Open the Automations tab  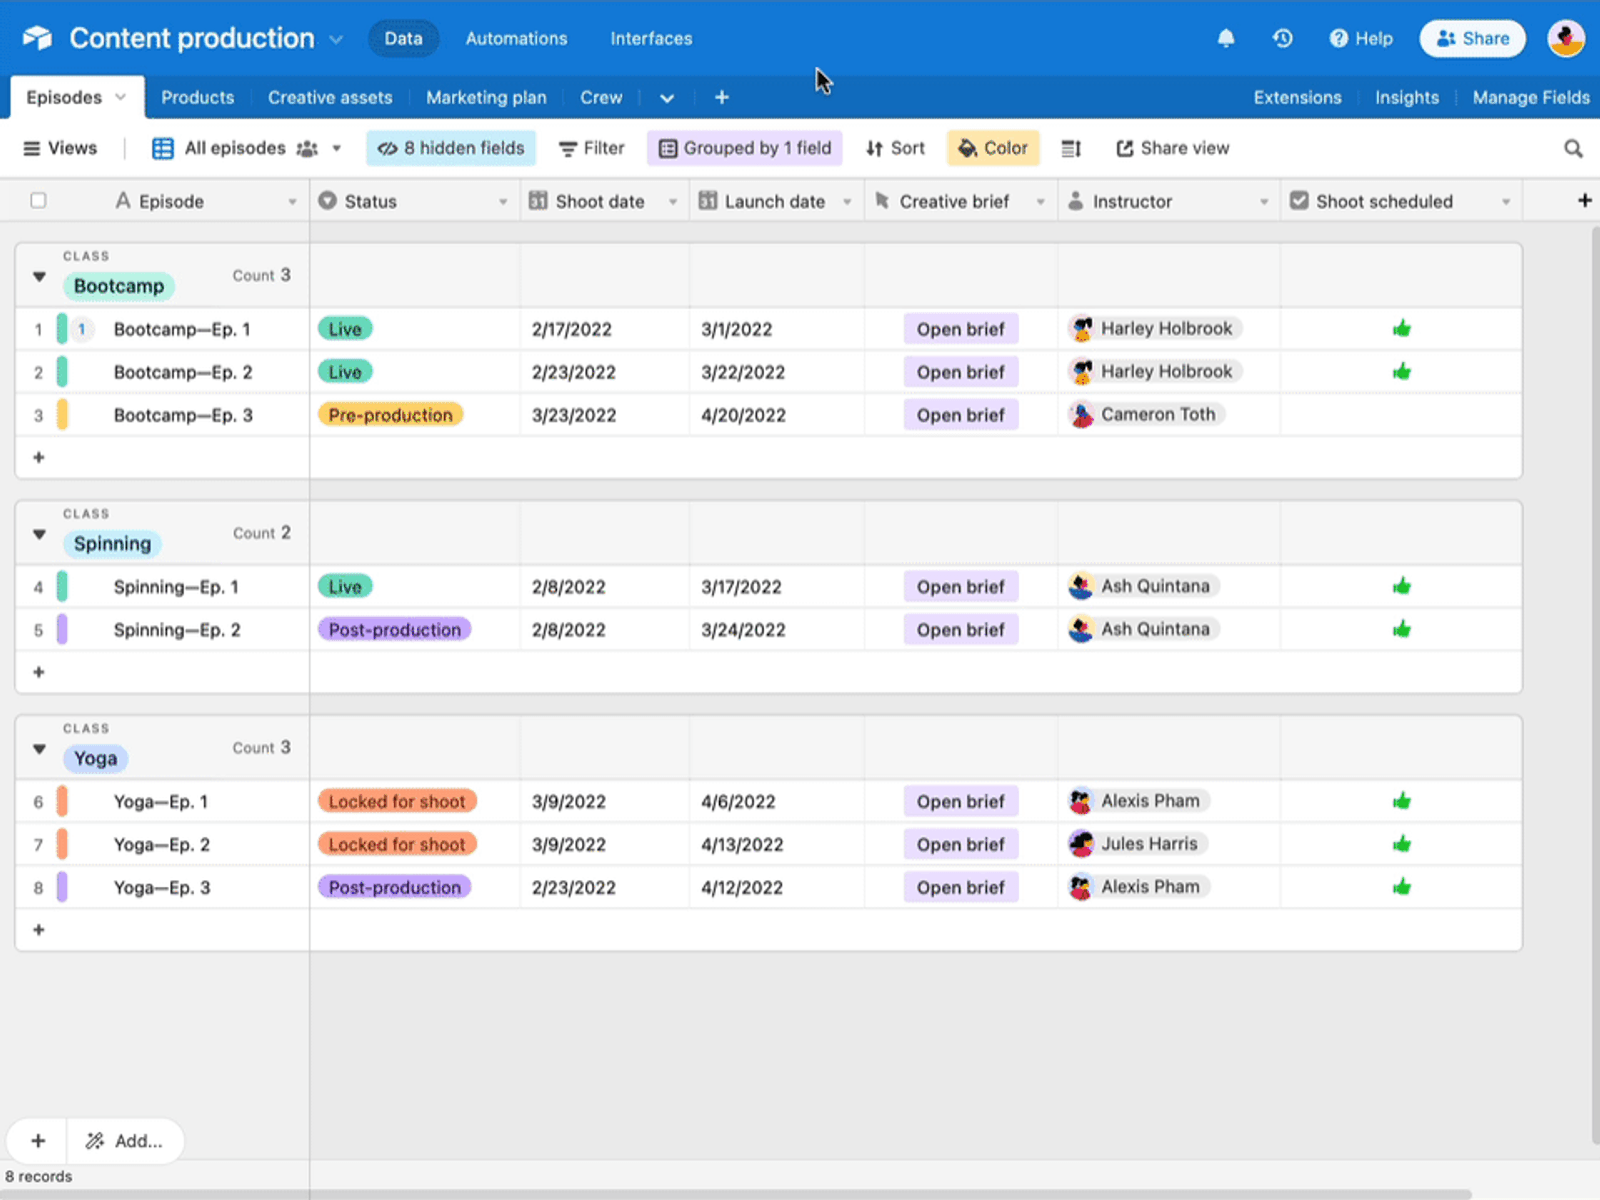pyautogui.click(x=516, y=38)
